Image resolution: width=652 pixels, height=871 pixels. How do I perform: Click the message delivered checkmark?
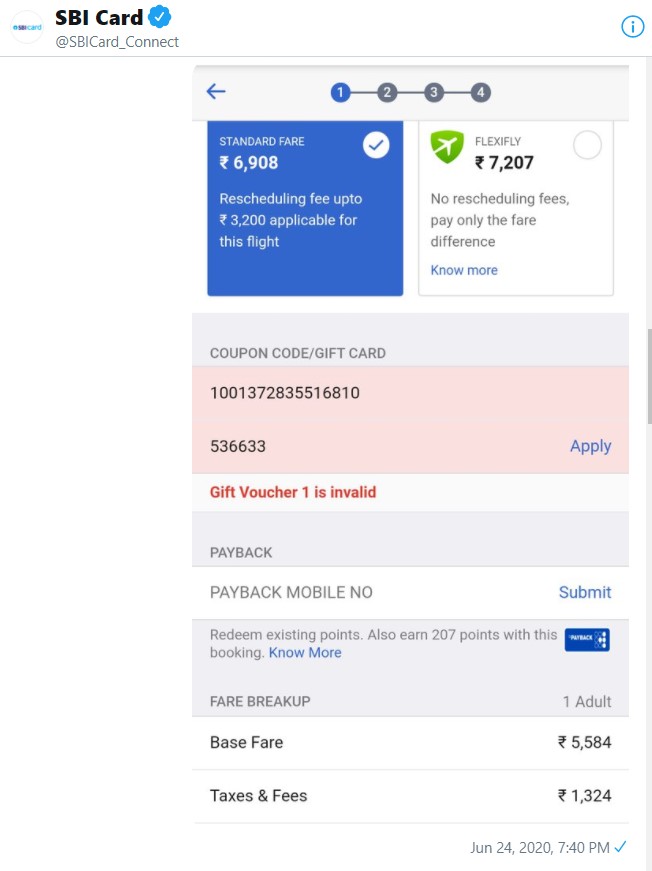point(621,847)
